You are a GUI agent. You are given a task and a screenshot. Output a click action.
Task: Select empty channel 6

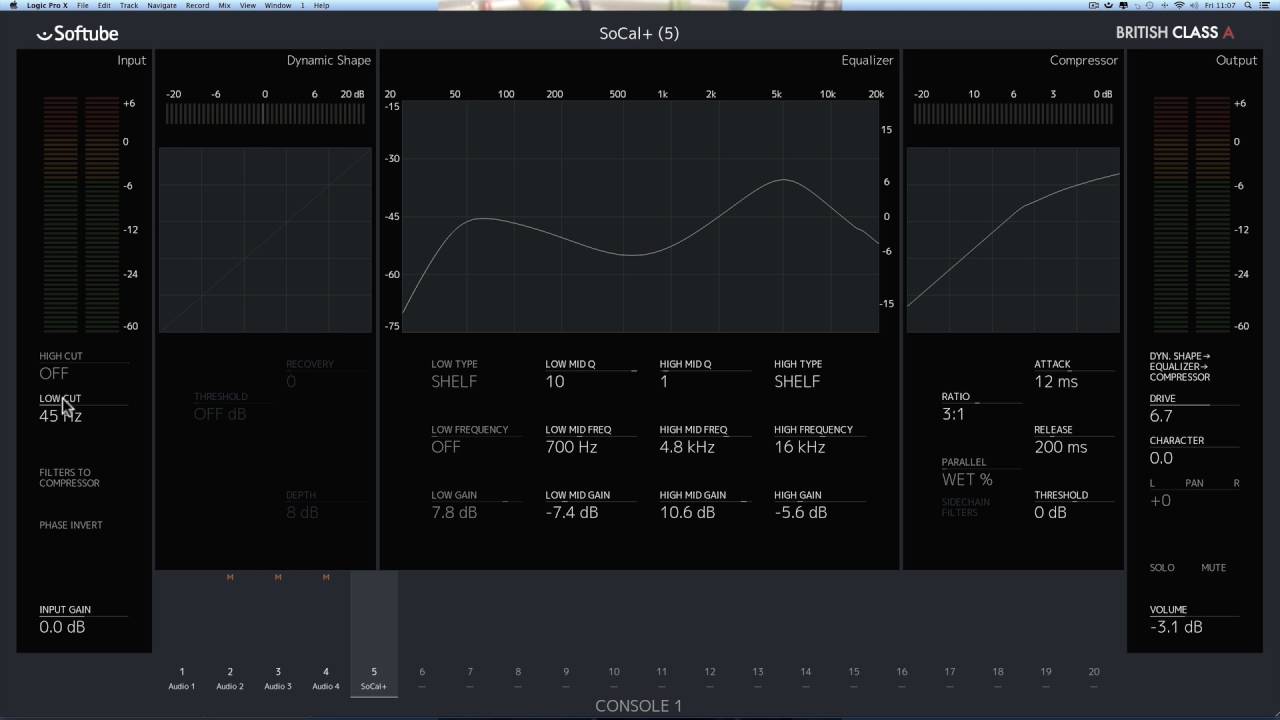point(422,678)
